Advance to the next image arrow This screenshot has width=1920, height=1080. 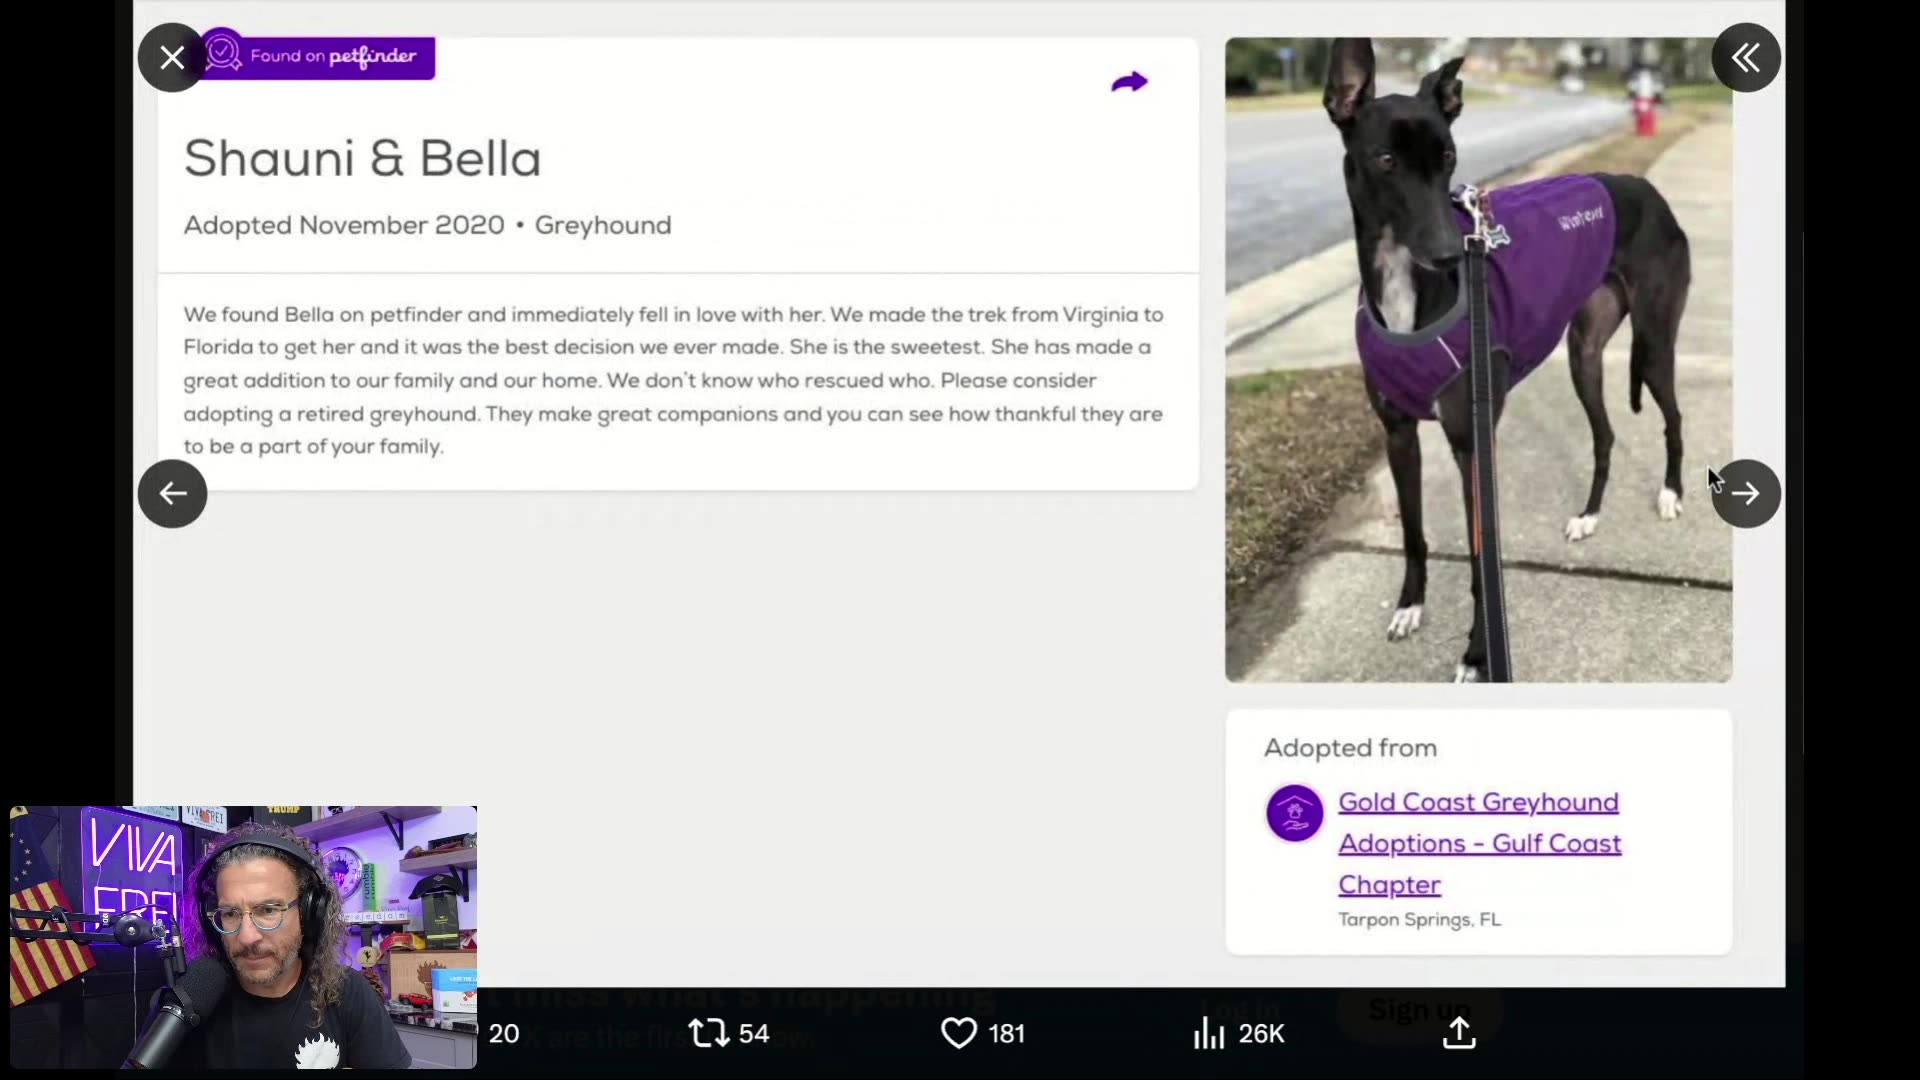[1746, 494]
